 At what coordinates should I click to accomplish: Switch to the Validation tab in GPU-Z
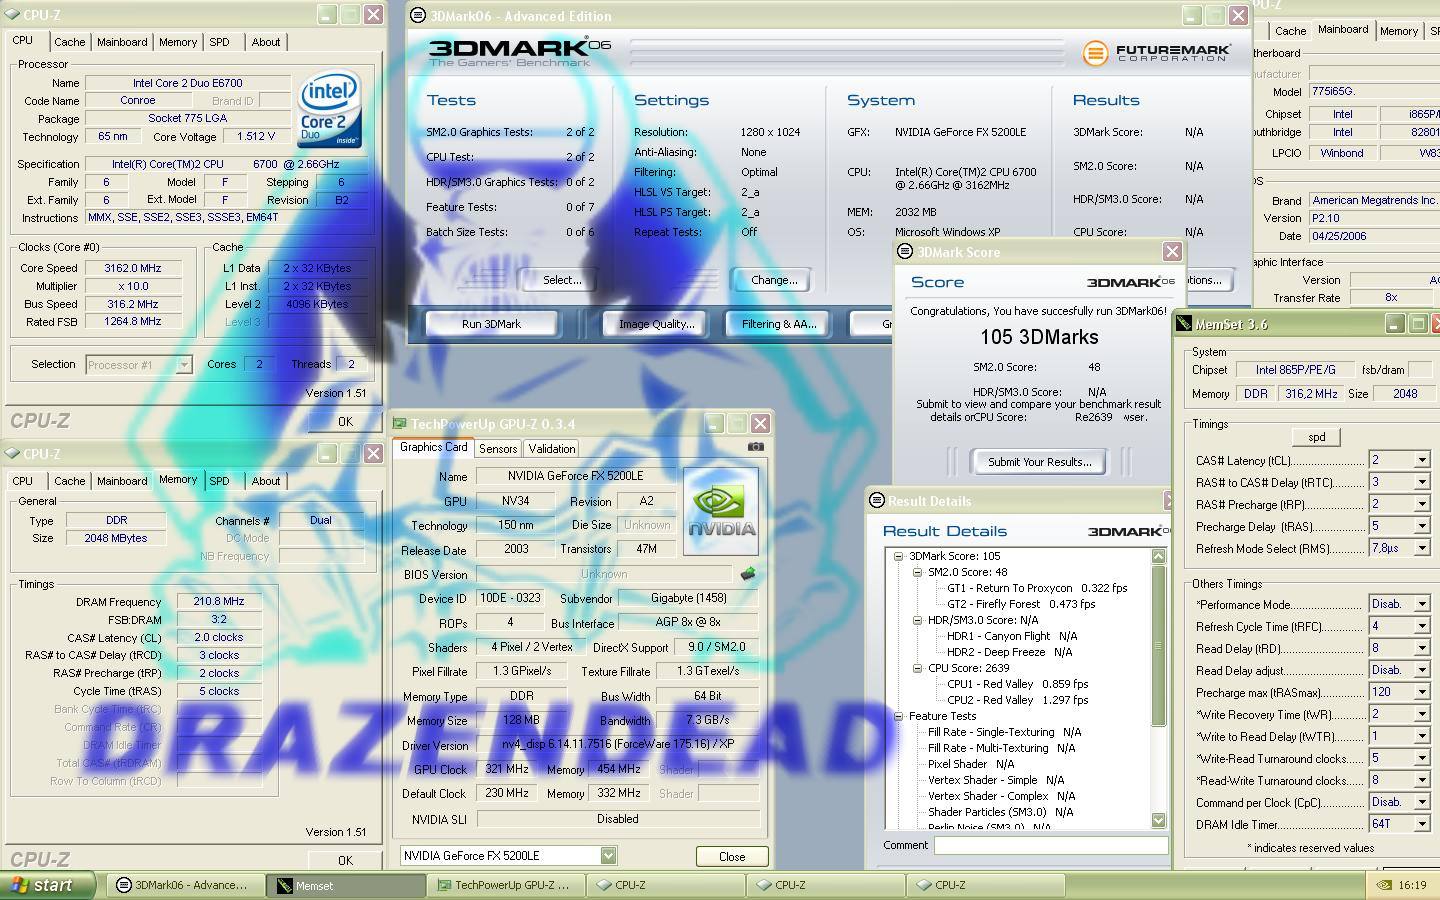coord(552,449)
